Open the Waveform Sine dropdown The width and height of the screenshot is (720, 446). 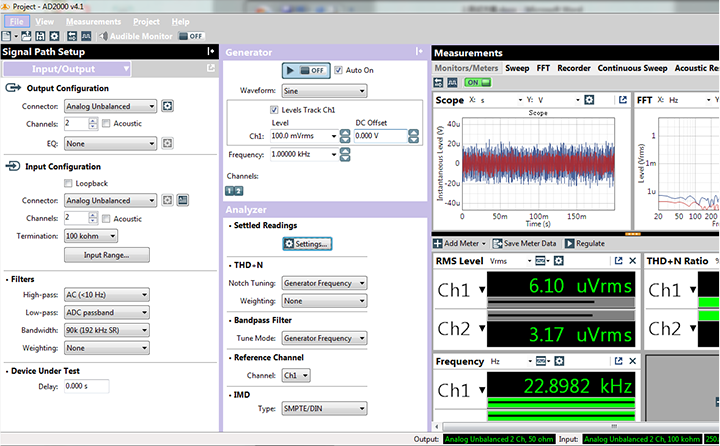(x=325, y=91)
